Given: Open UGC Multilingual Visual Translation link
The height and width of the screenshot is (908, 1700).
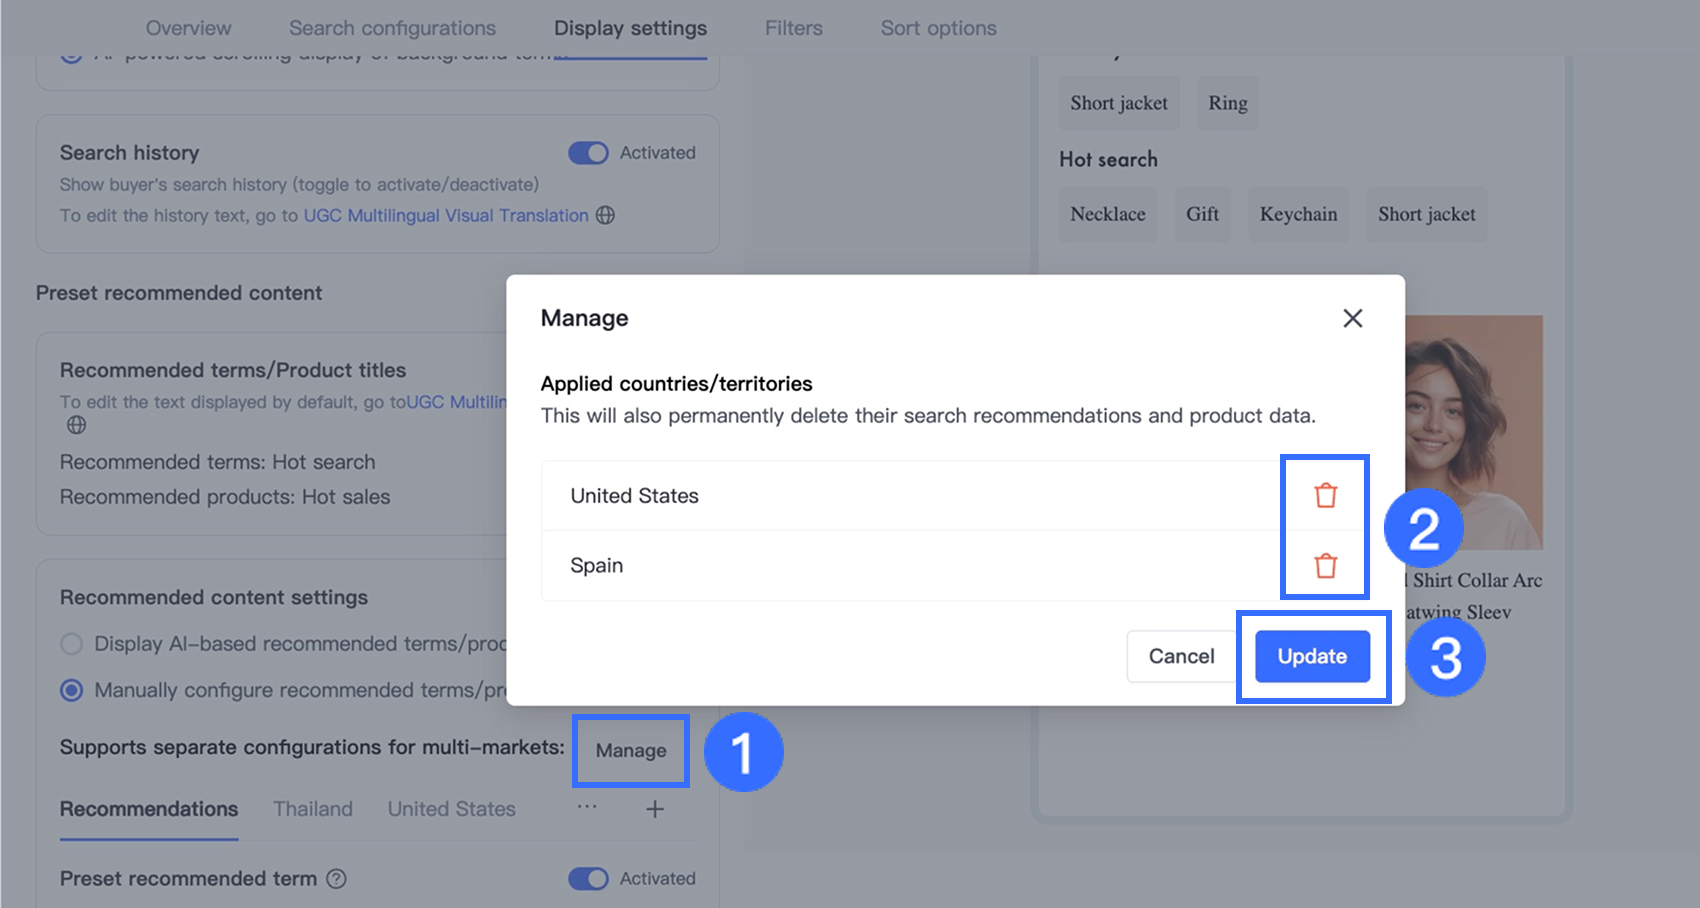Looking at the screenshot, I should (446, 215).
